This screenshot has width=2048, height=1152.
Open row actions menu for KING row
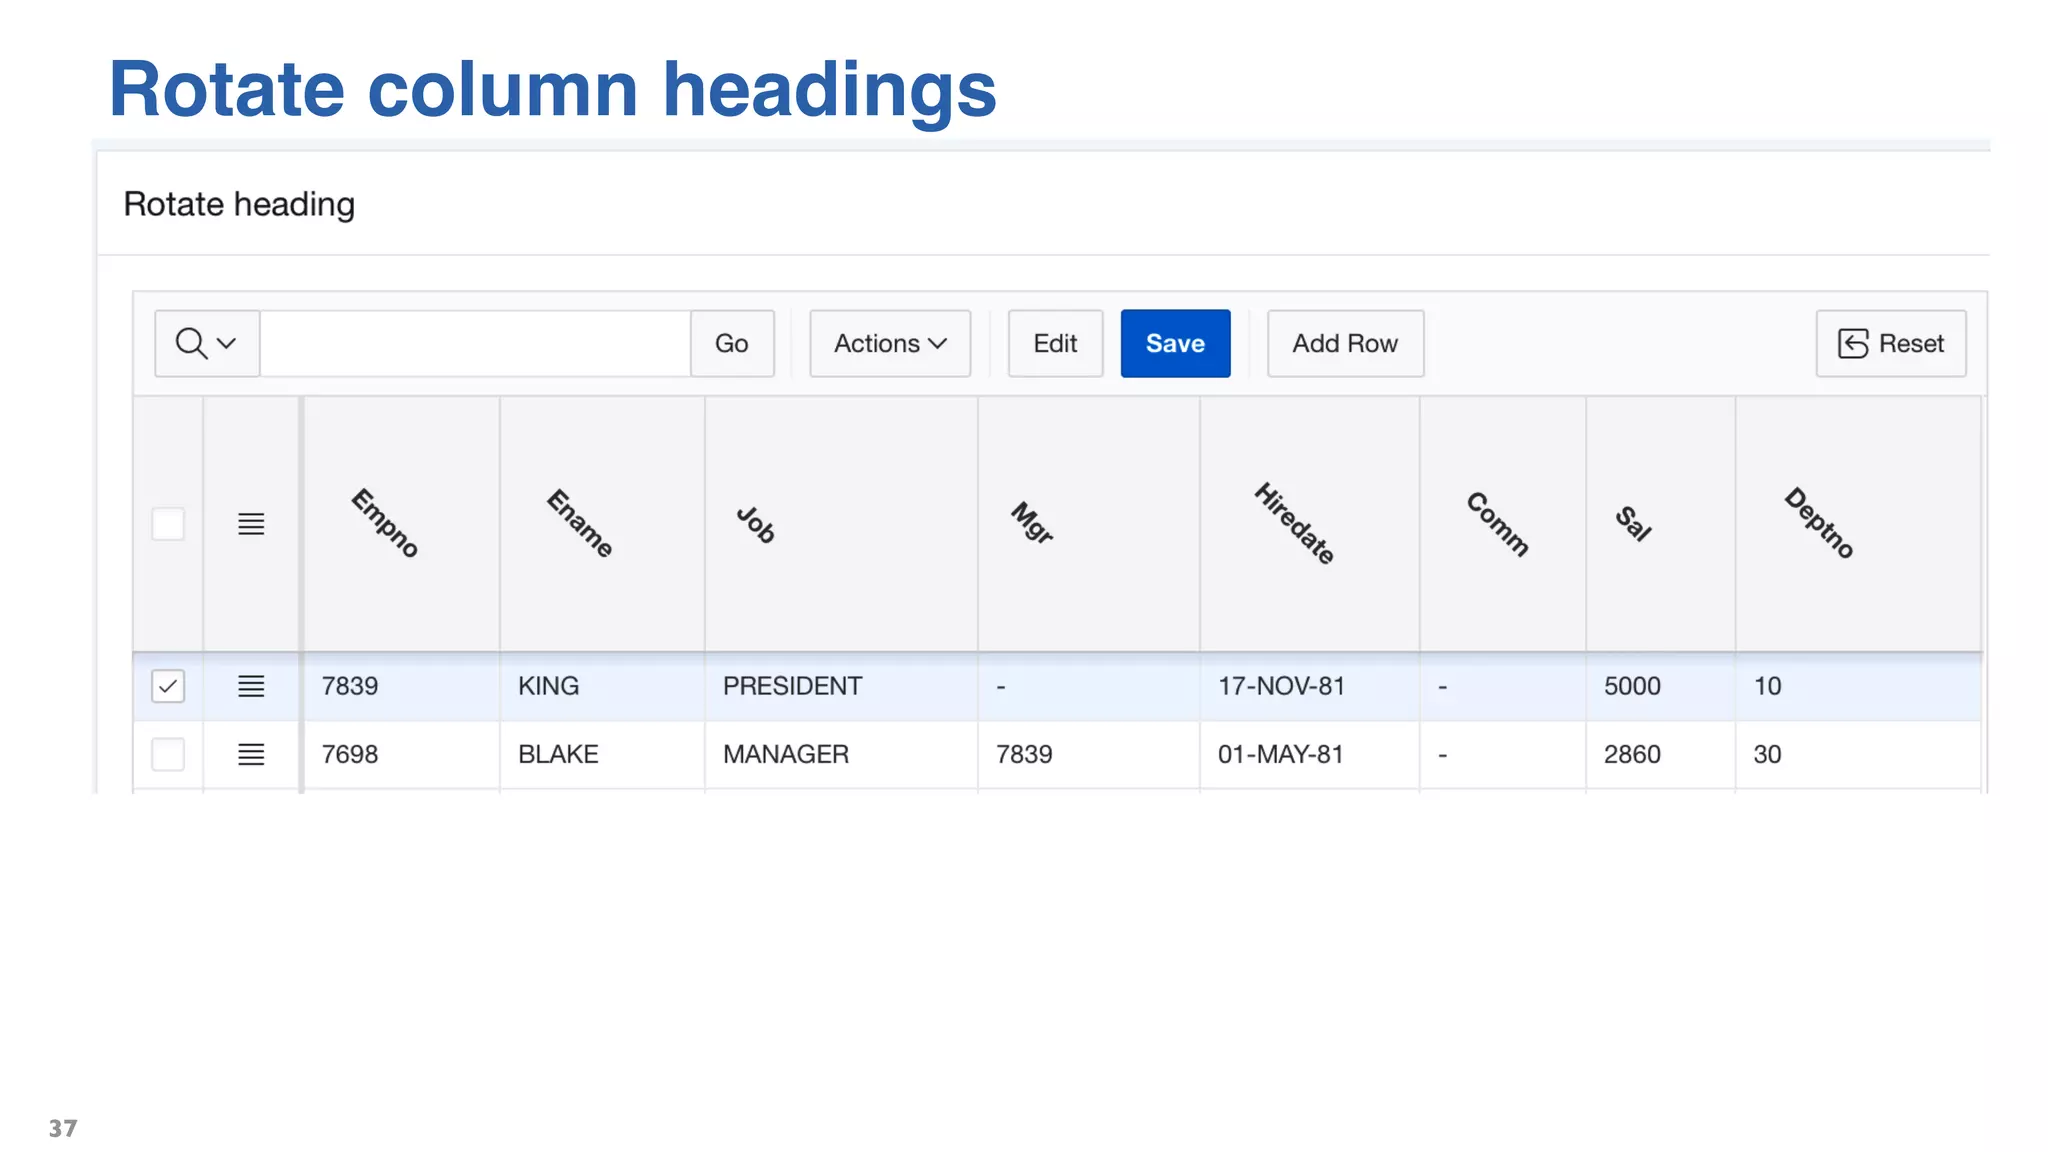tap(251, 686)
